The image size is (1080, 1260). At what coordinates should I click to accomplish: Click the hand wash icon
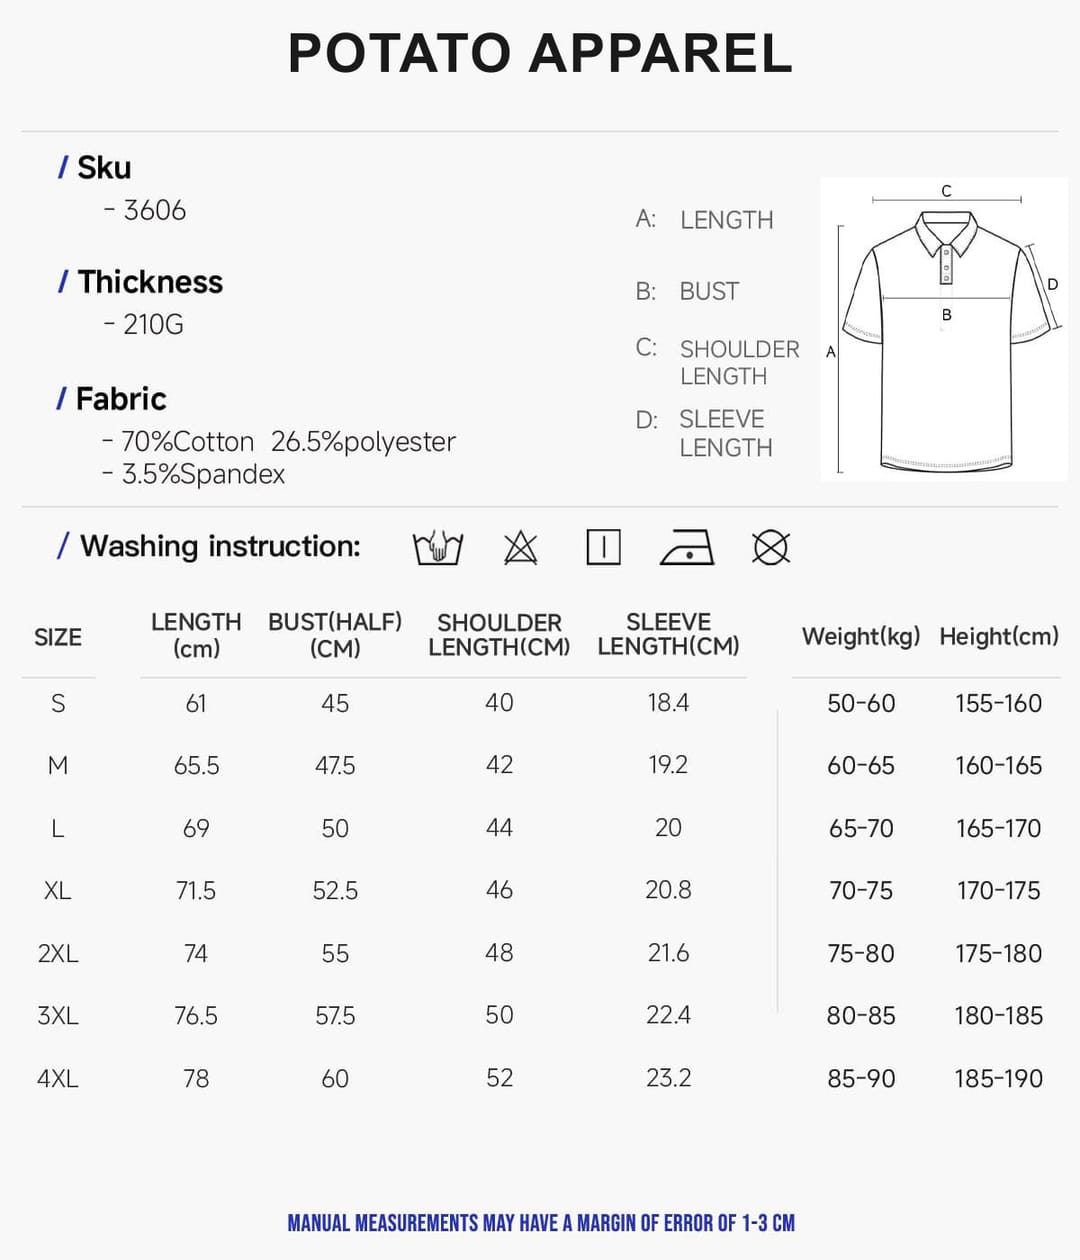click(438, 548)
